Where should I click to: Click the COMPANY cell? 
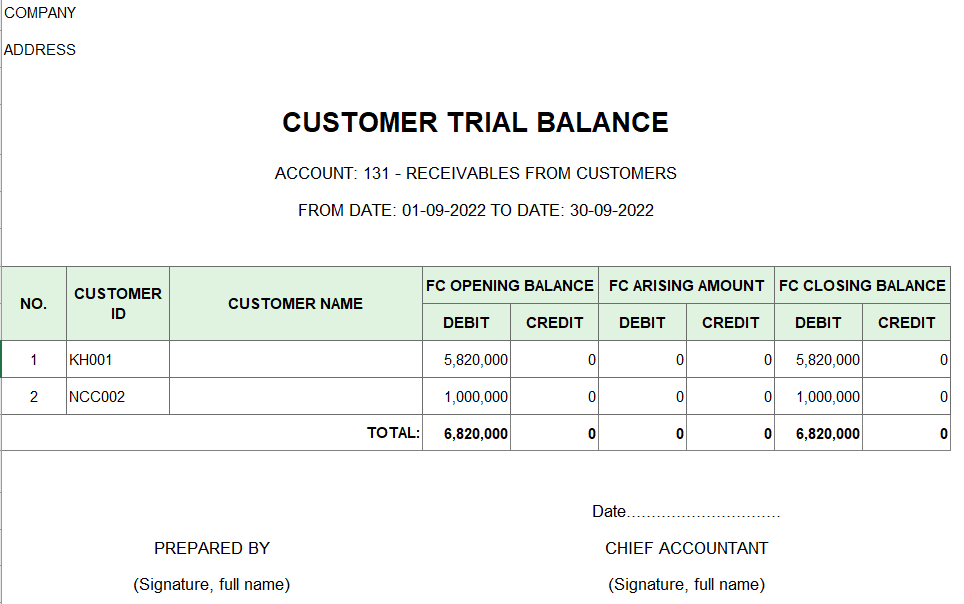[x=40, y=13]
